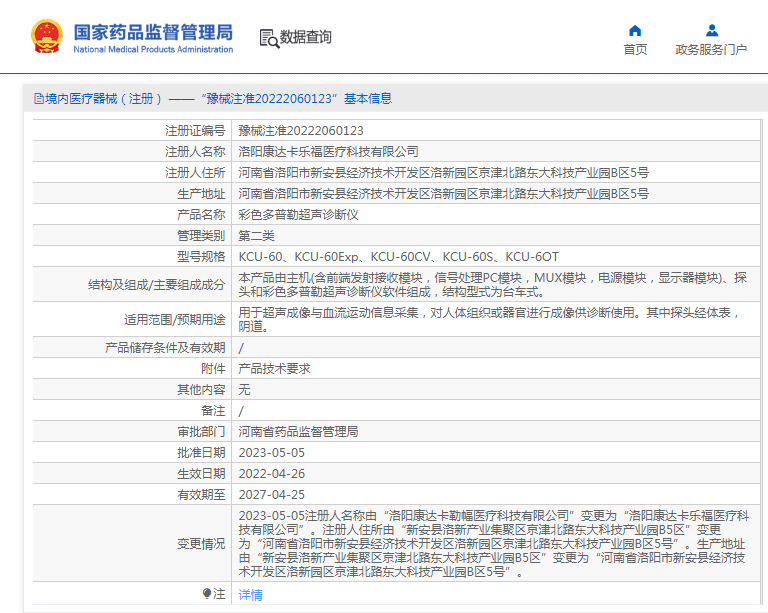Click the 管理类别 row label
This screenshot has height=613, width=768.
click(x=201, y=236)
